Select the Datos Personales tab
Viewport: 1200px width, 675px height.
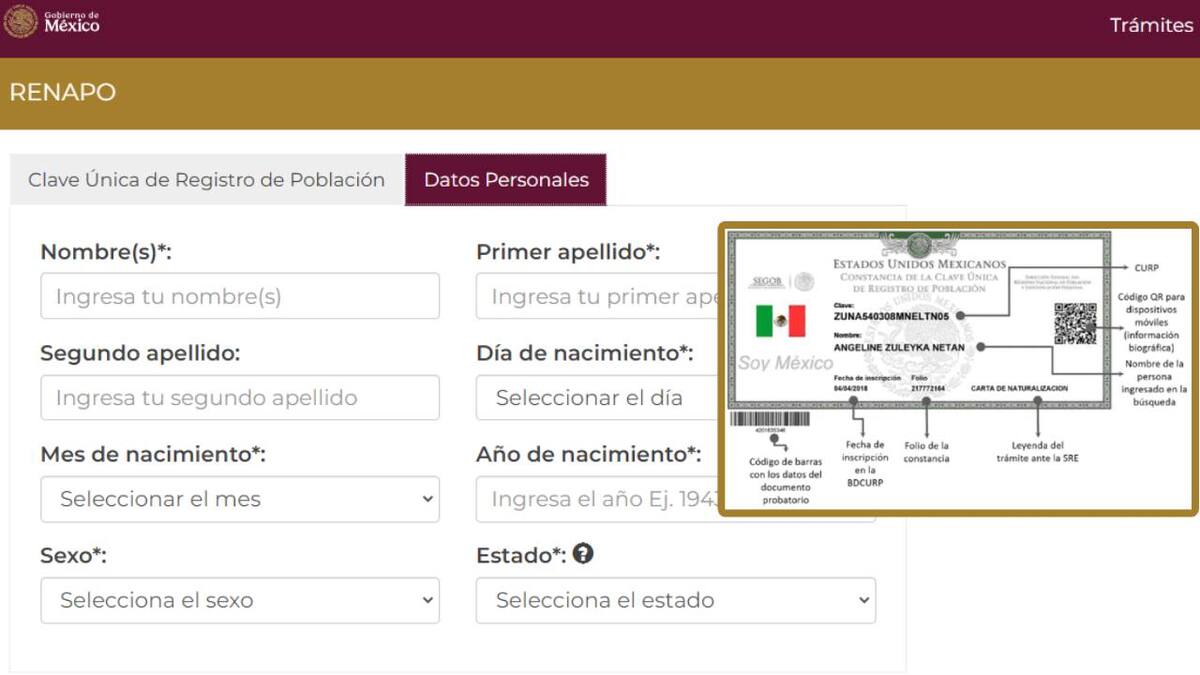pos(506,180)
